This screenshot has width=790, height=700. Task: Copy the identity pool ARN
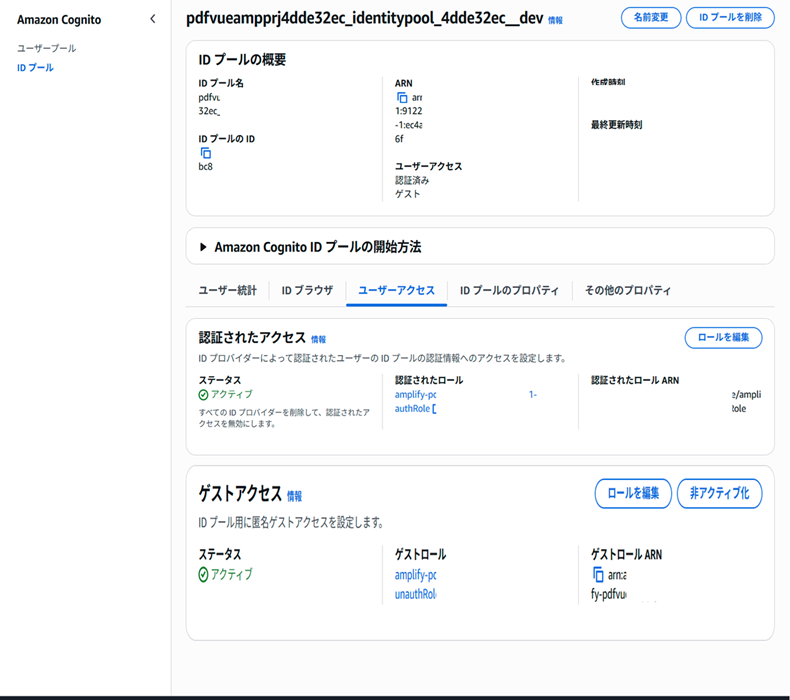(x=402, y=97)
